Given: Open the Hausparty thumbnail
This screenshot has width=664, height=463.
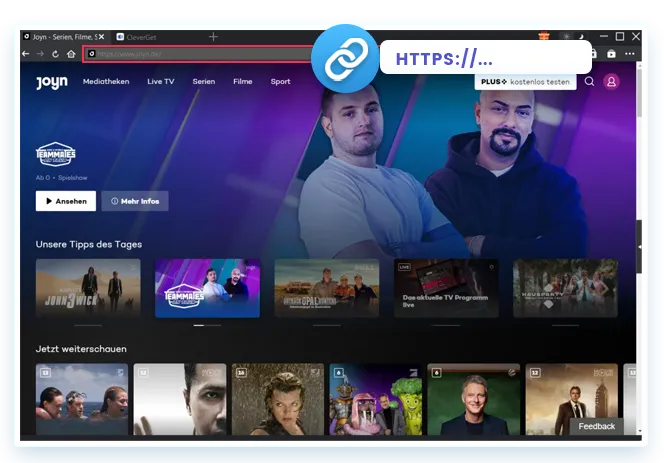Looking at the screenshot, I should (x=565, y=288).
